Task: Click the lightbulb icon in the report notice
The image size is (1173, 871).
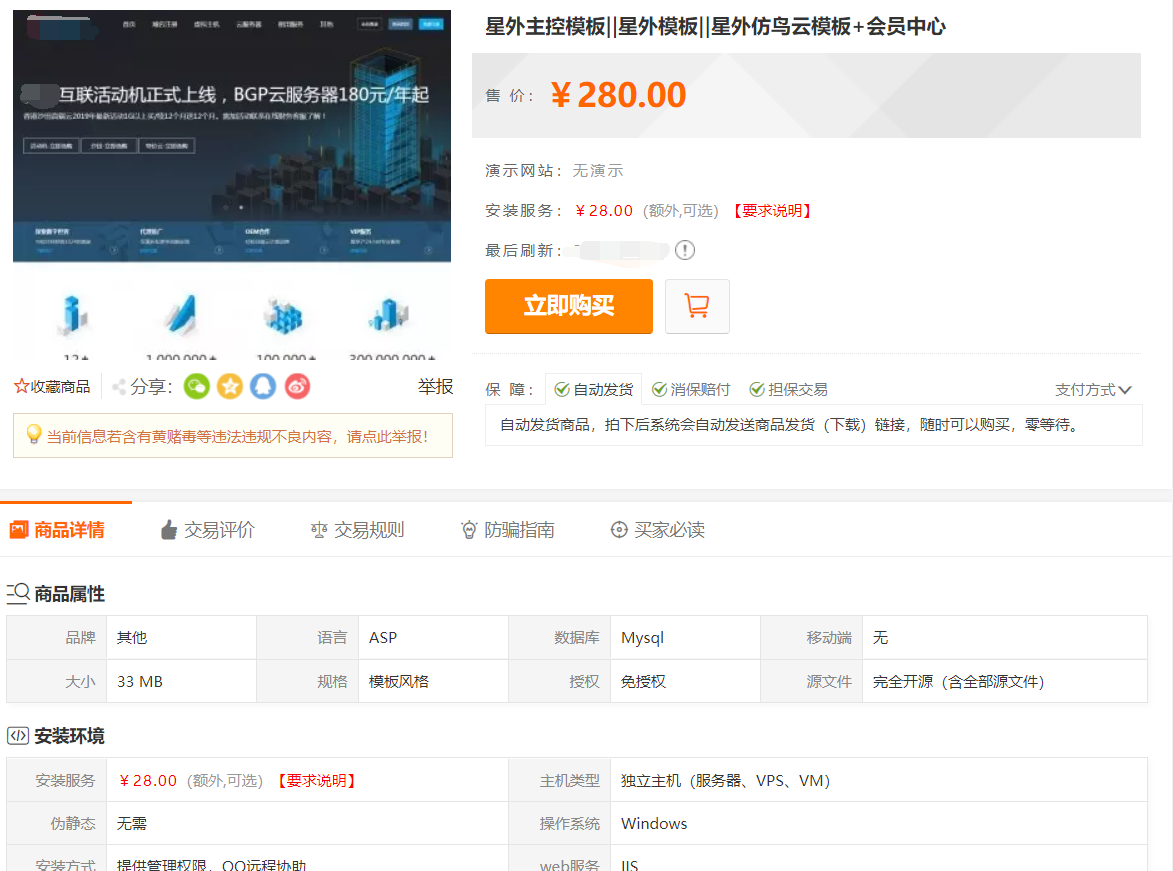Action: pos(33,435)
